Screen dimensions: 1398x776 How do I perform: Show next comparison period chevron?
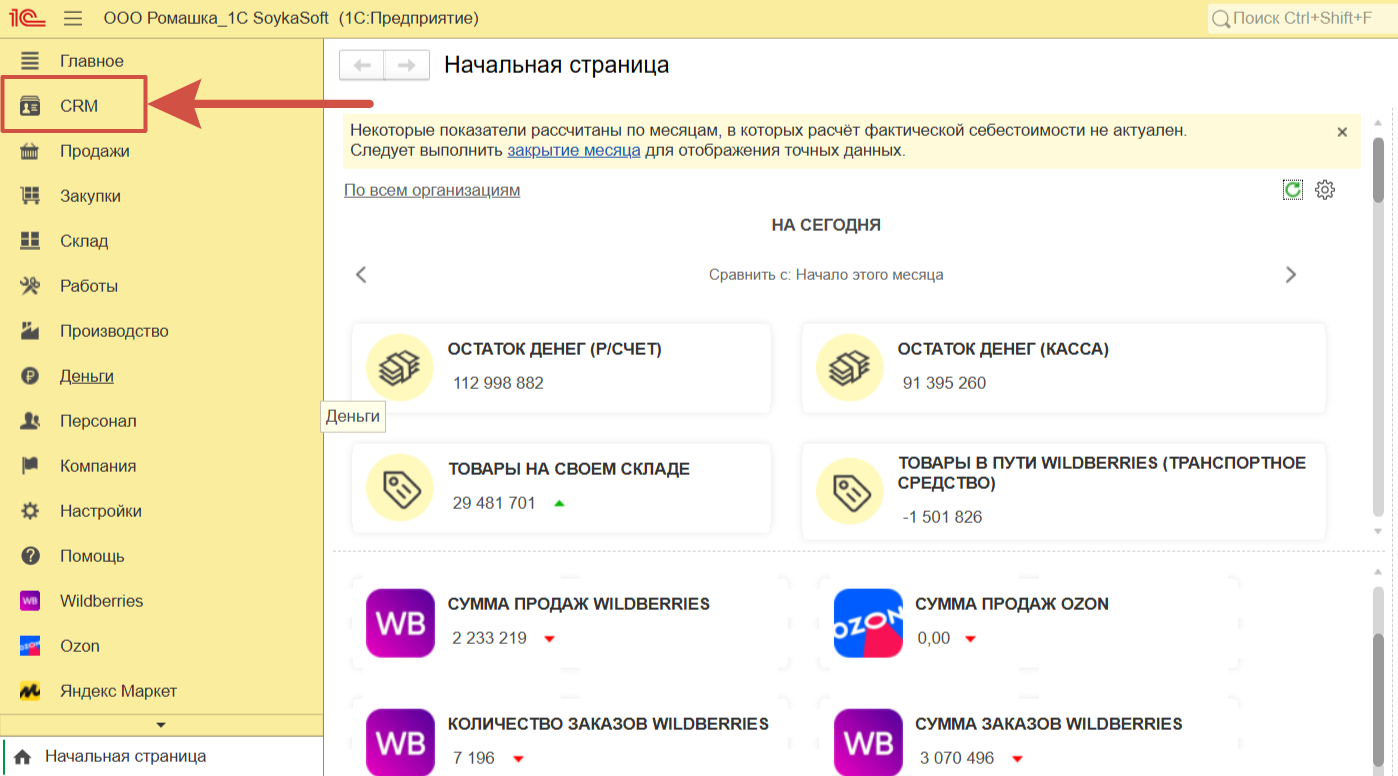click(1290, 274)
